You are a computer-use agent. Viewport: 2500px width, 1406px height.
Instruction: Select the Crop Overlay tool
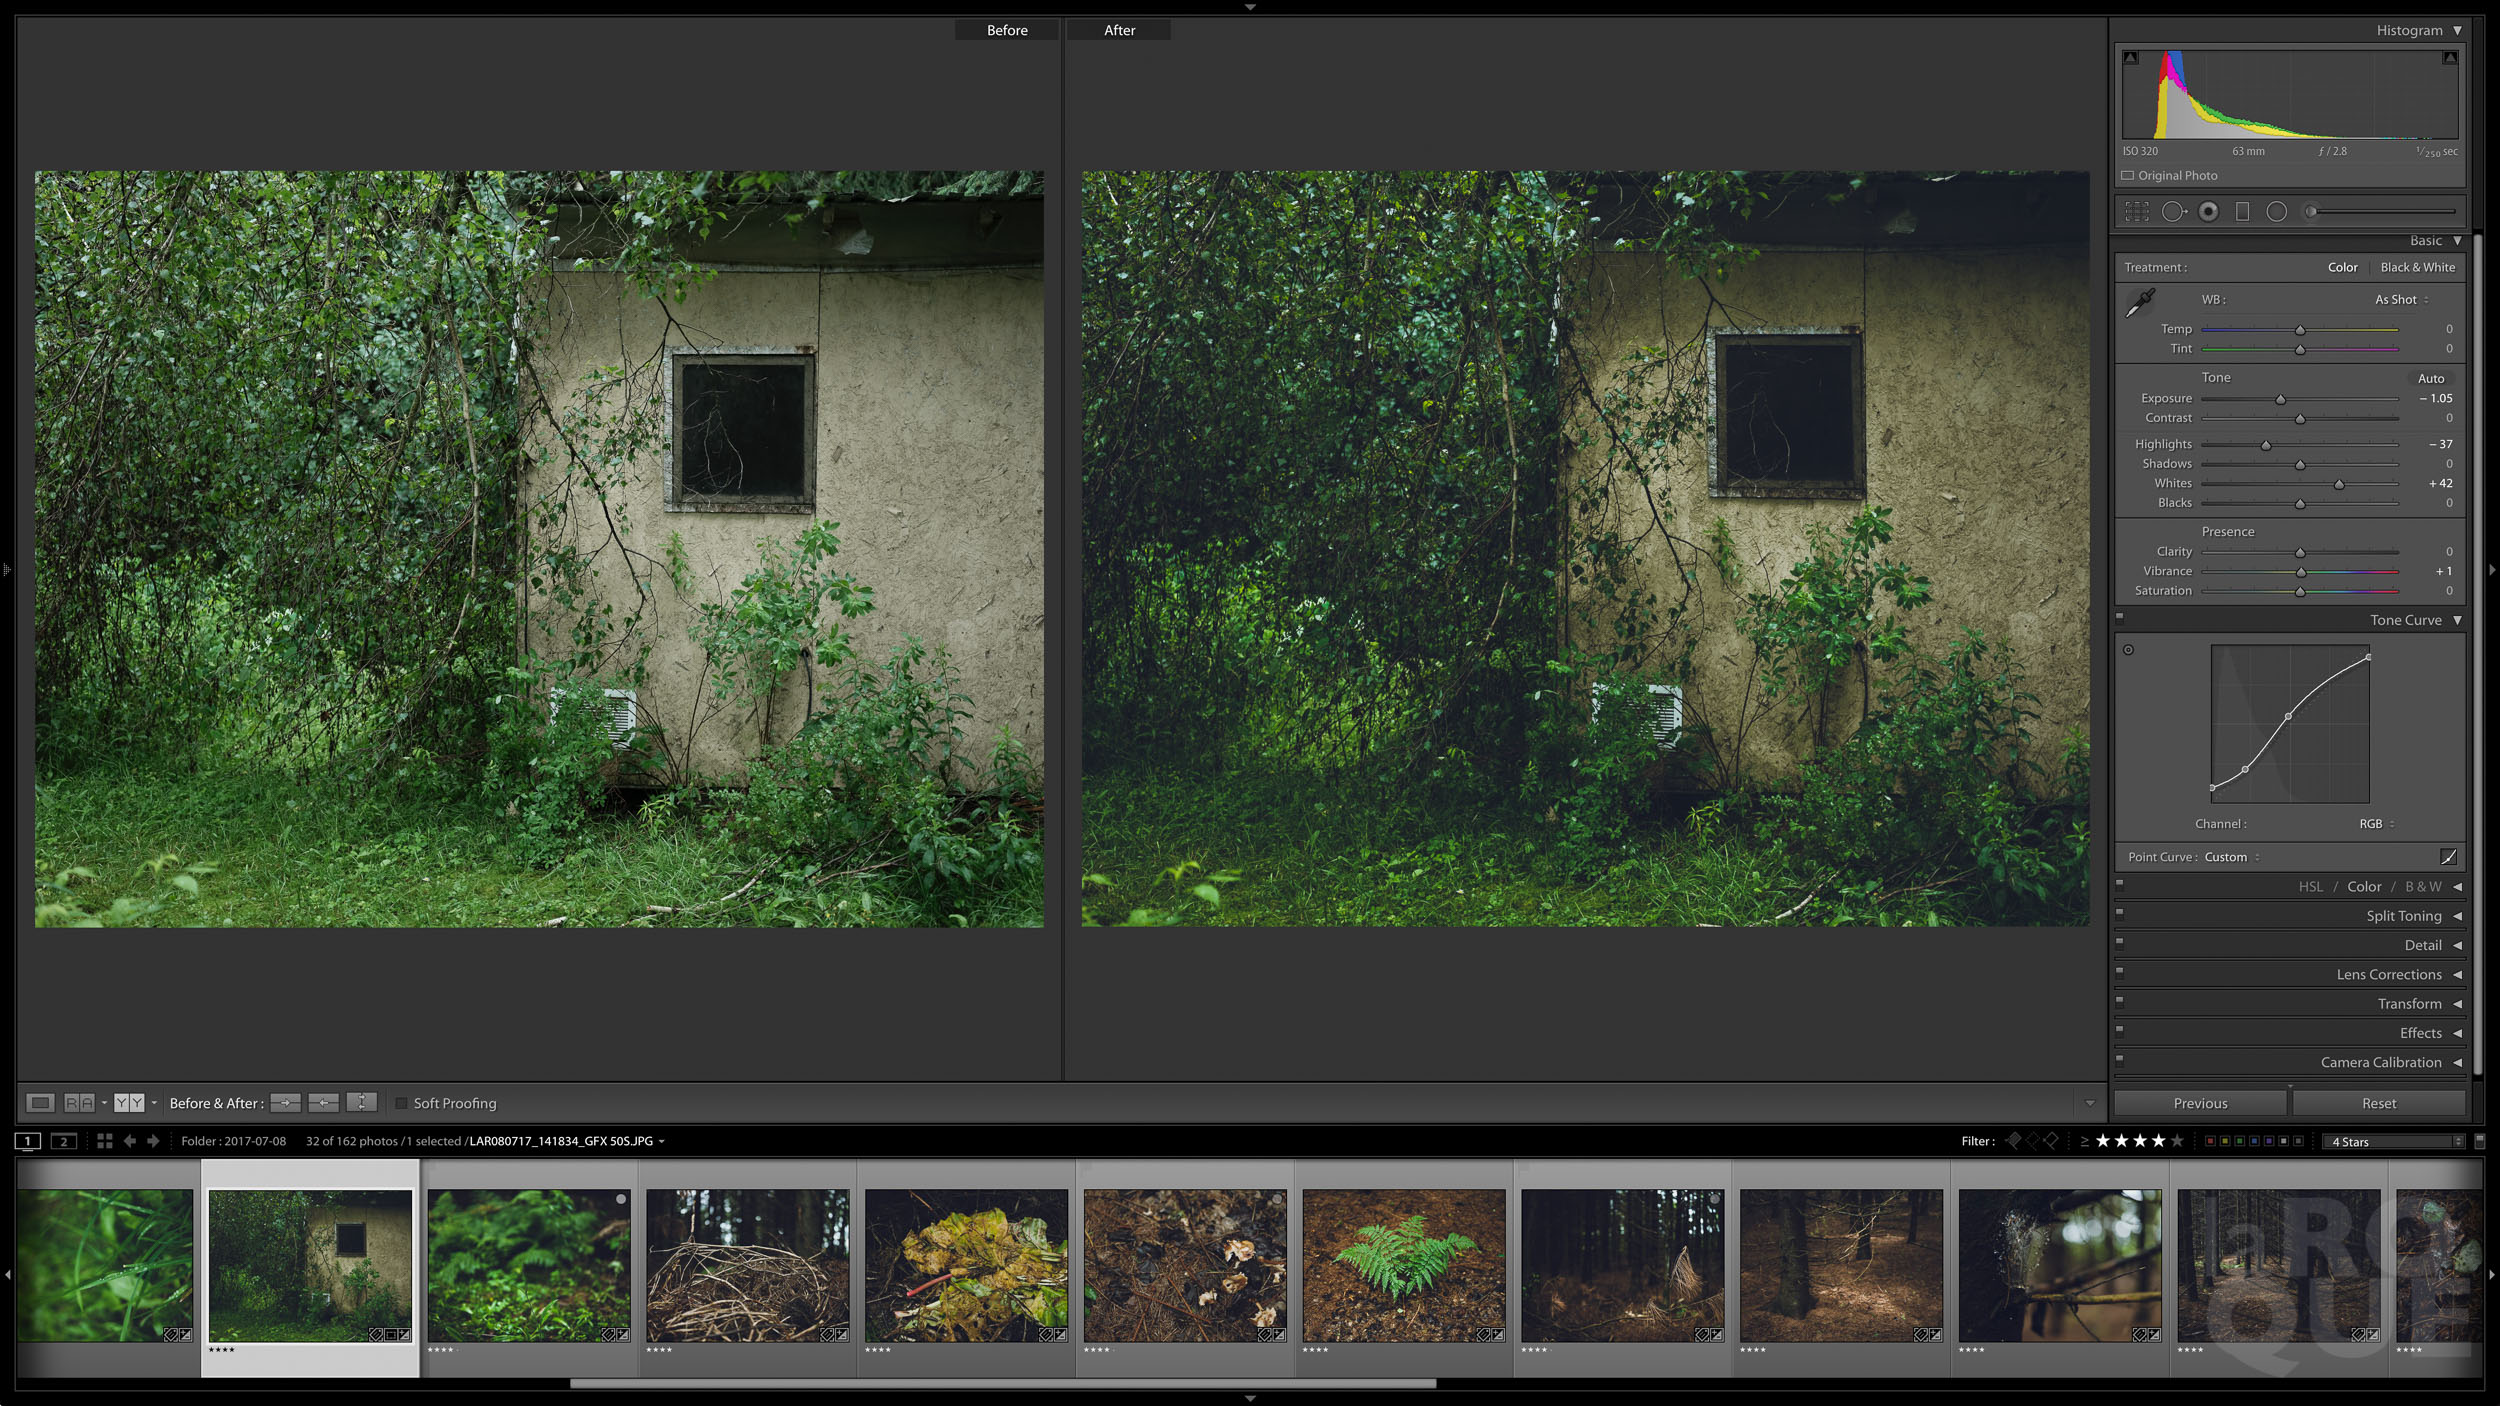(2137, 211)
